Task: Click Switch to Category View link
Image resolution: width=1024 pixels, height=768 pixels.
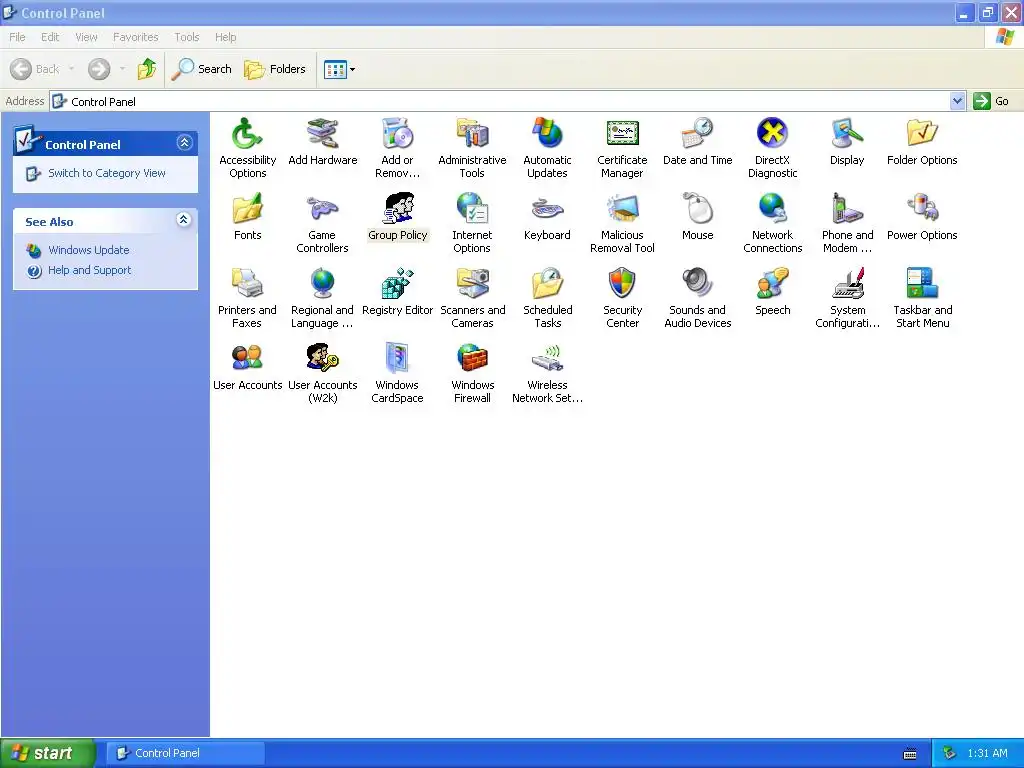Action: [107, 173]
